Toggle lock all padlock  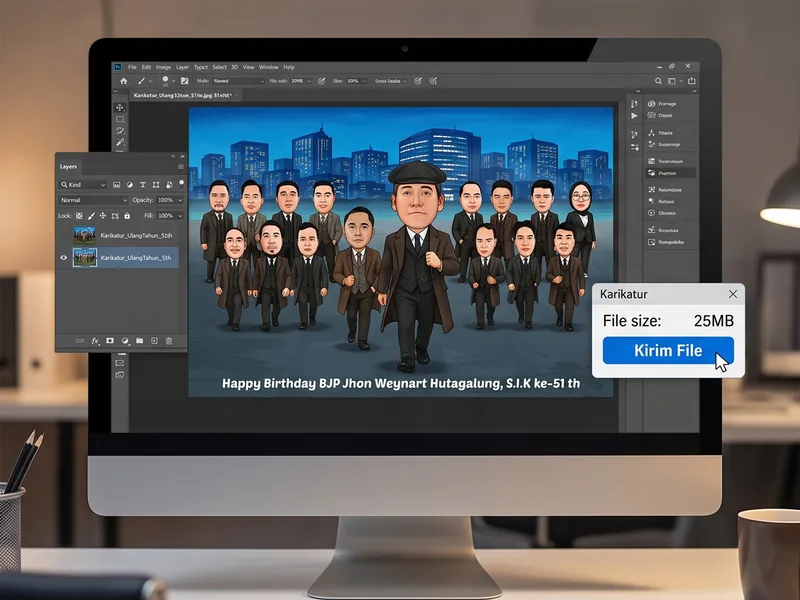[127, 216]
